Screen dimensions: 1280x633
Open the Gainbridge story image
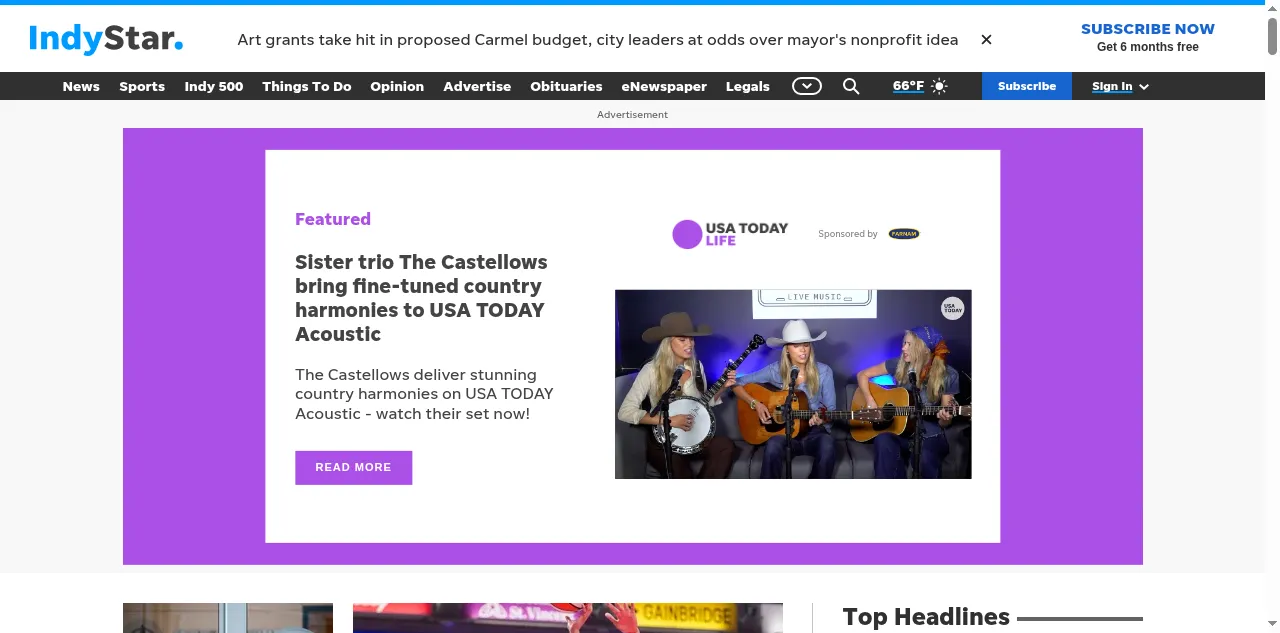(x=568, y=618)
